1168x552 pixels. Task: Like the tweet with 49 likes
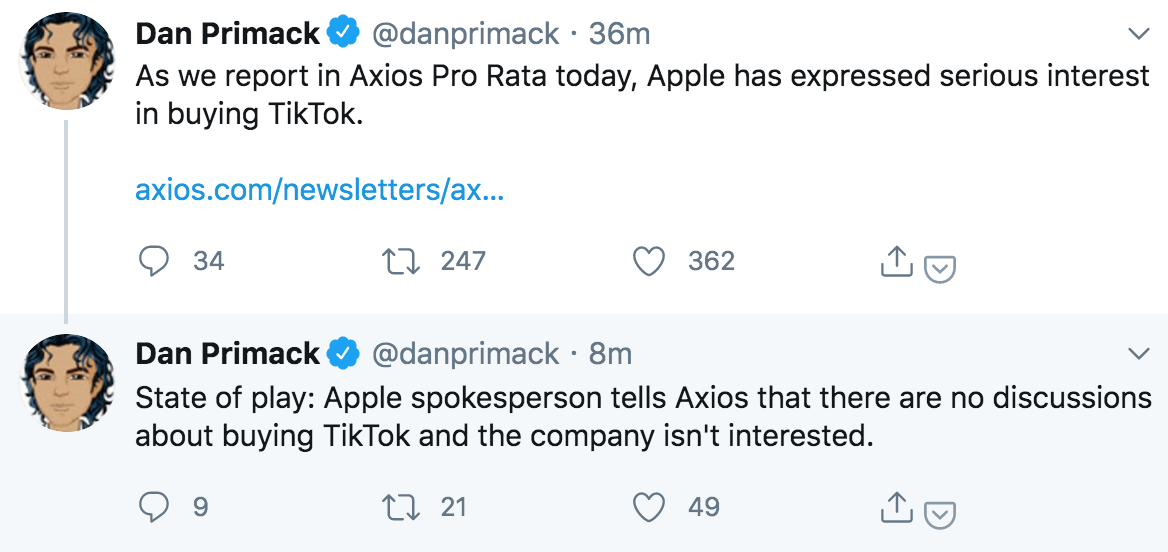650,507
